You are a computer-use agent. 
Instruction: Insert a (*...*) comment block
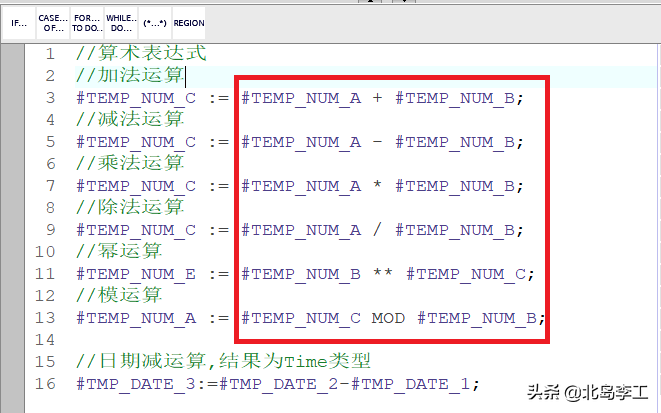click(x=155, y=23)
